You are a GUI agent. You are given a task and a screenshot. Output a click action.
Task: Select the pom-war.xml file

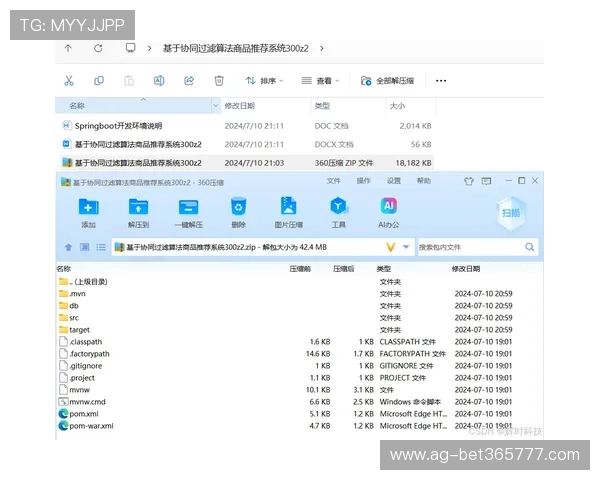86,426
